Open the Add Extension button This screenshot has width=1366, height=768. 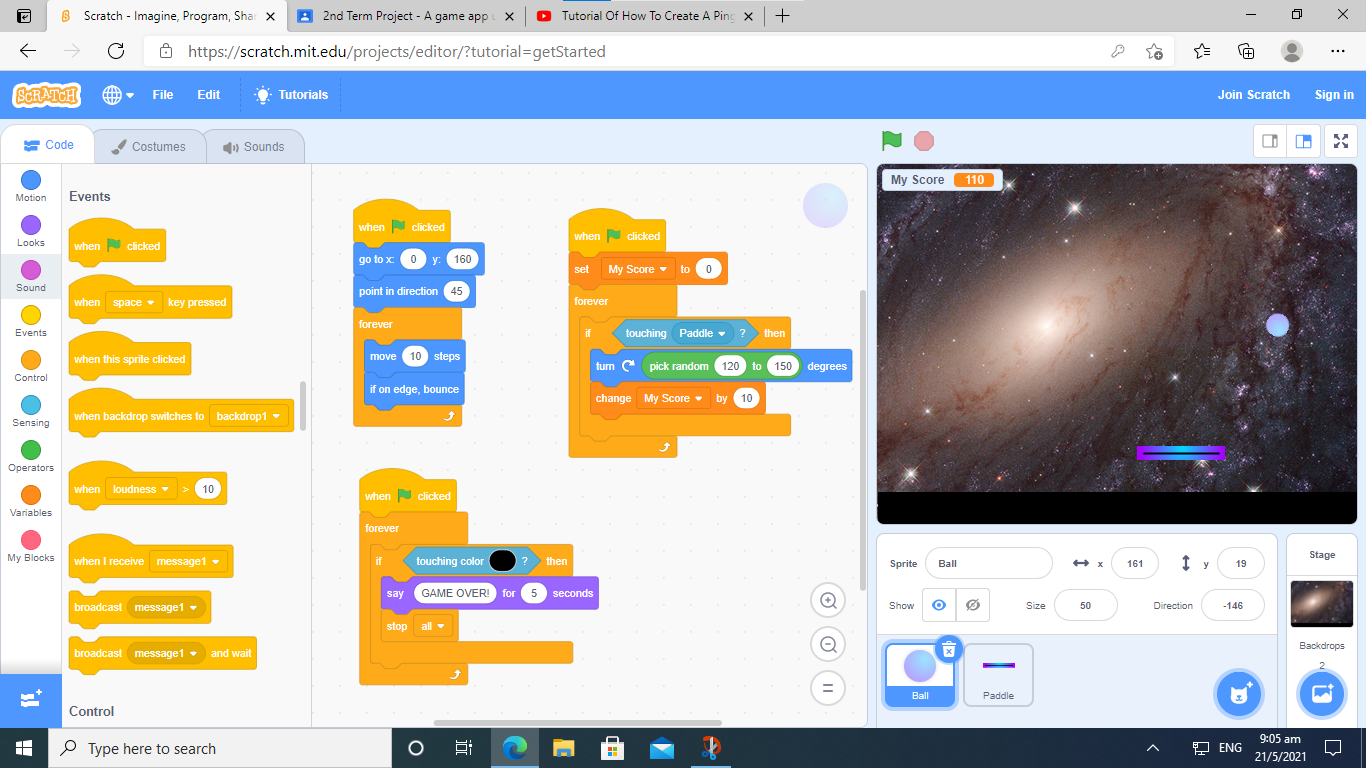[x=30, y=699]
